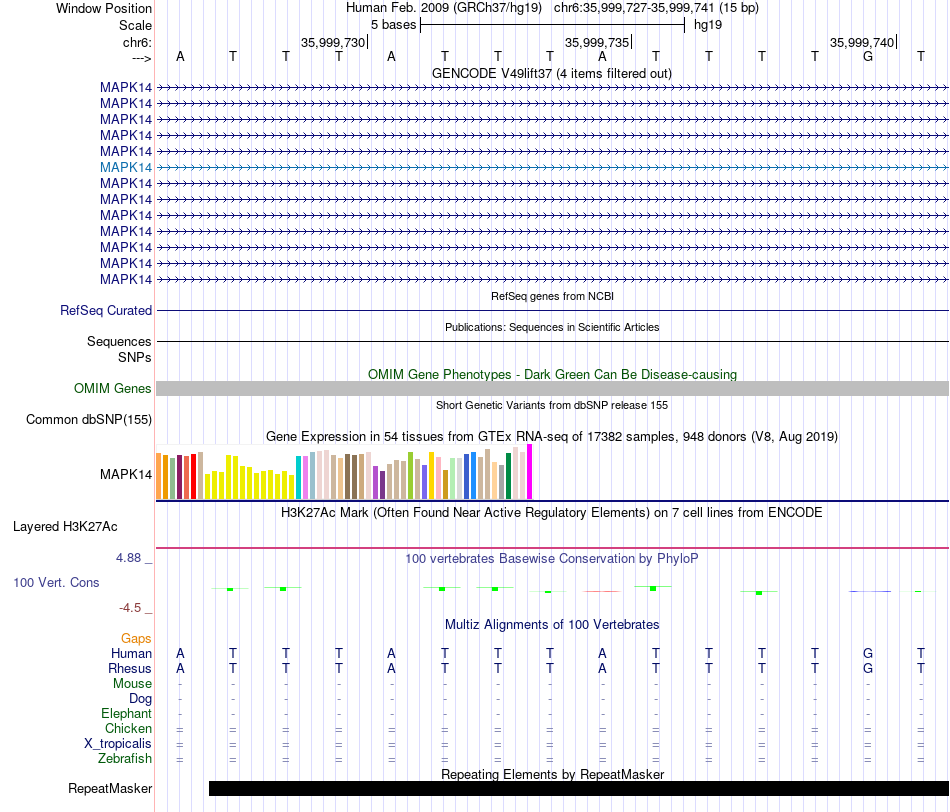Click the Dog species label
The height and width of the screenshot is (812, 950).
click(141, 699)
